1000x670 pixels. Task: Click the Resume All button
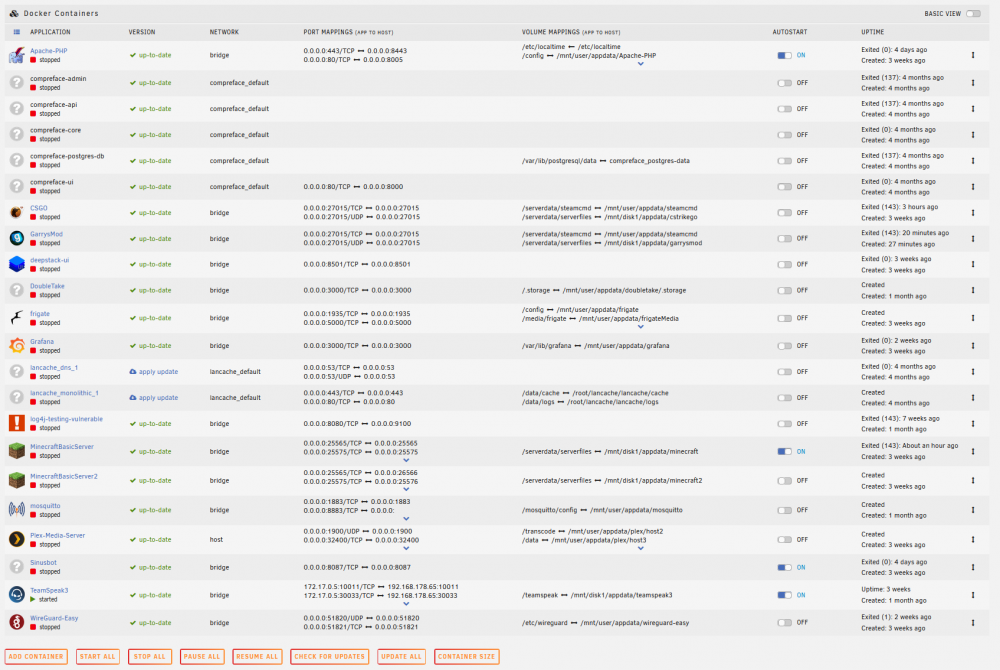(257, 657)
